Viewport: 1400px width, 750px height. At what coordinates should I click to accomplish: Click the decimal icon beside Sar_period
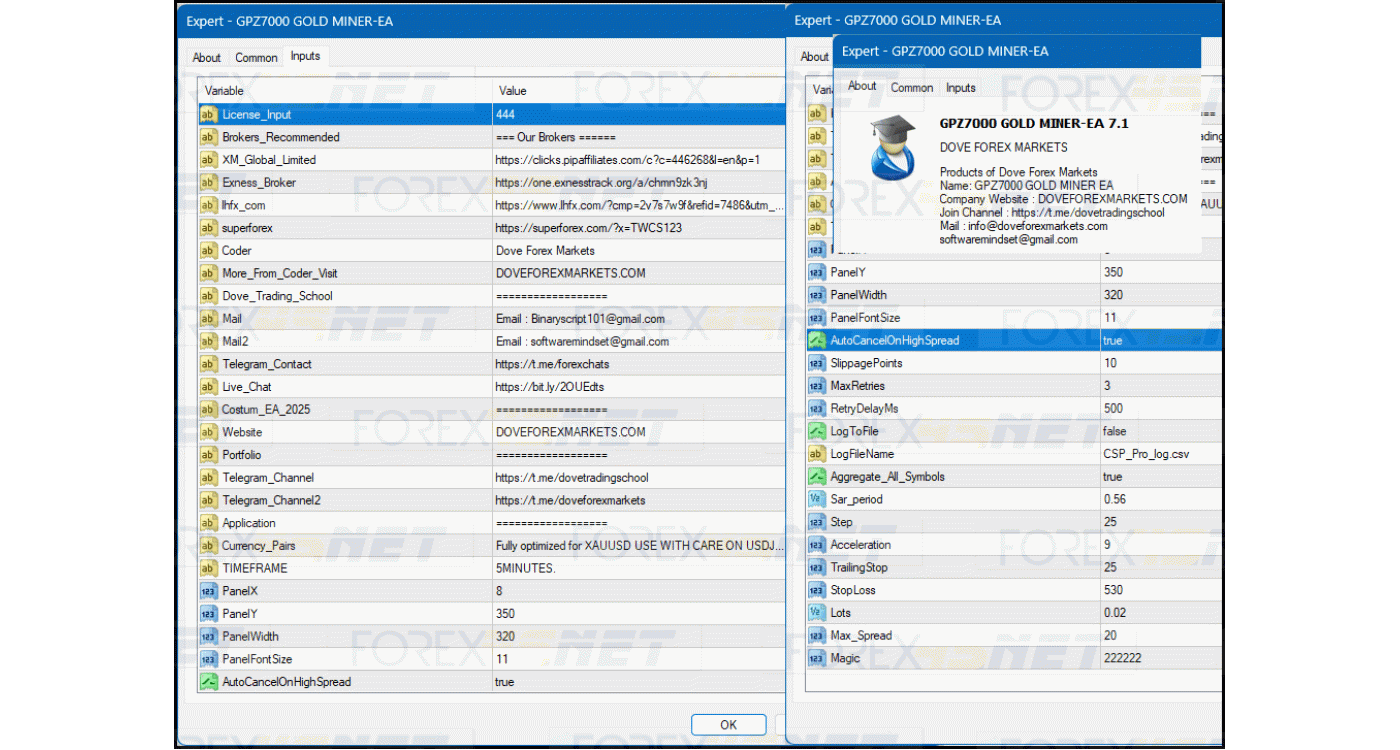tap(816, 500)
